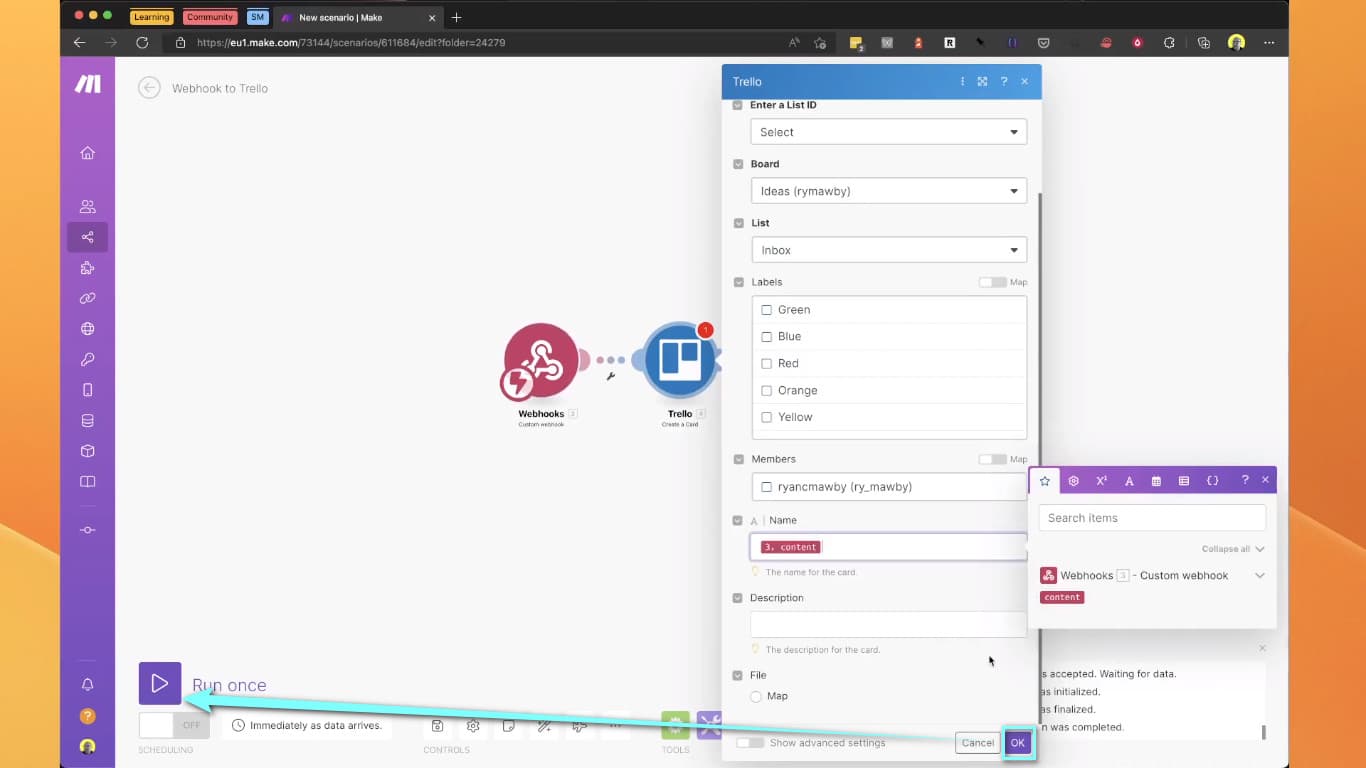Click the Search items field
Image resolution: width=1366 pixels, height=768 pixels.
click(1152, 518)
